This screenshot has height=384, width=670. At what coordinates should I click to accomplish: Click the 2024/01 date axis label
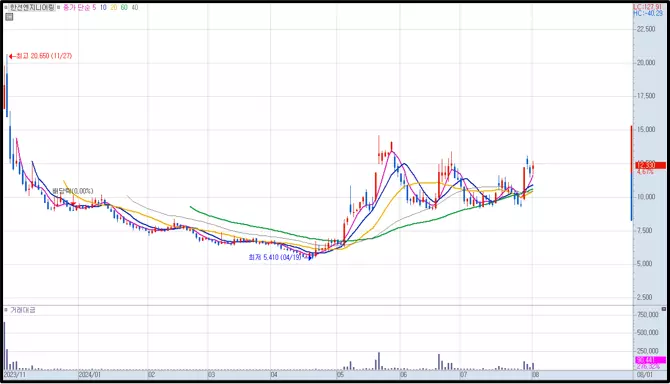point(90,375)
